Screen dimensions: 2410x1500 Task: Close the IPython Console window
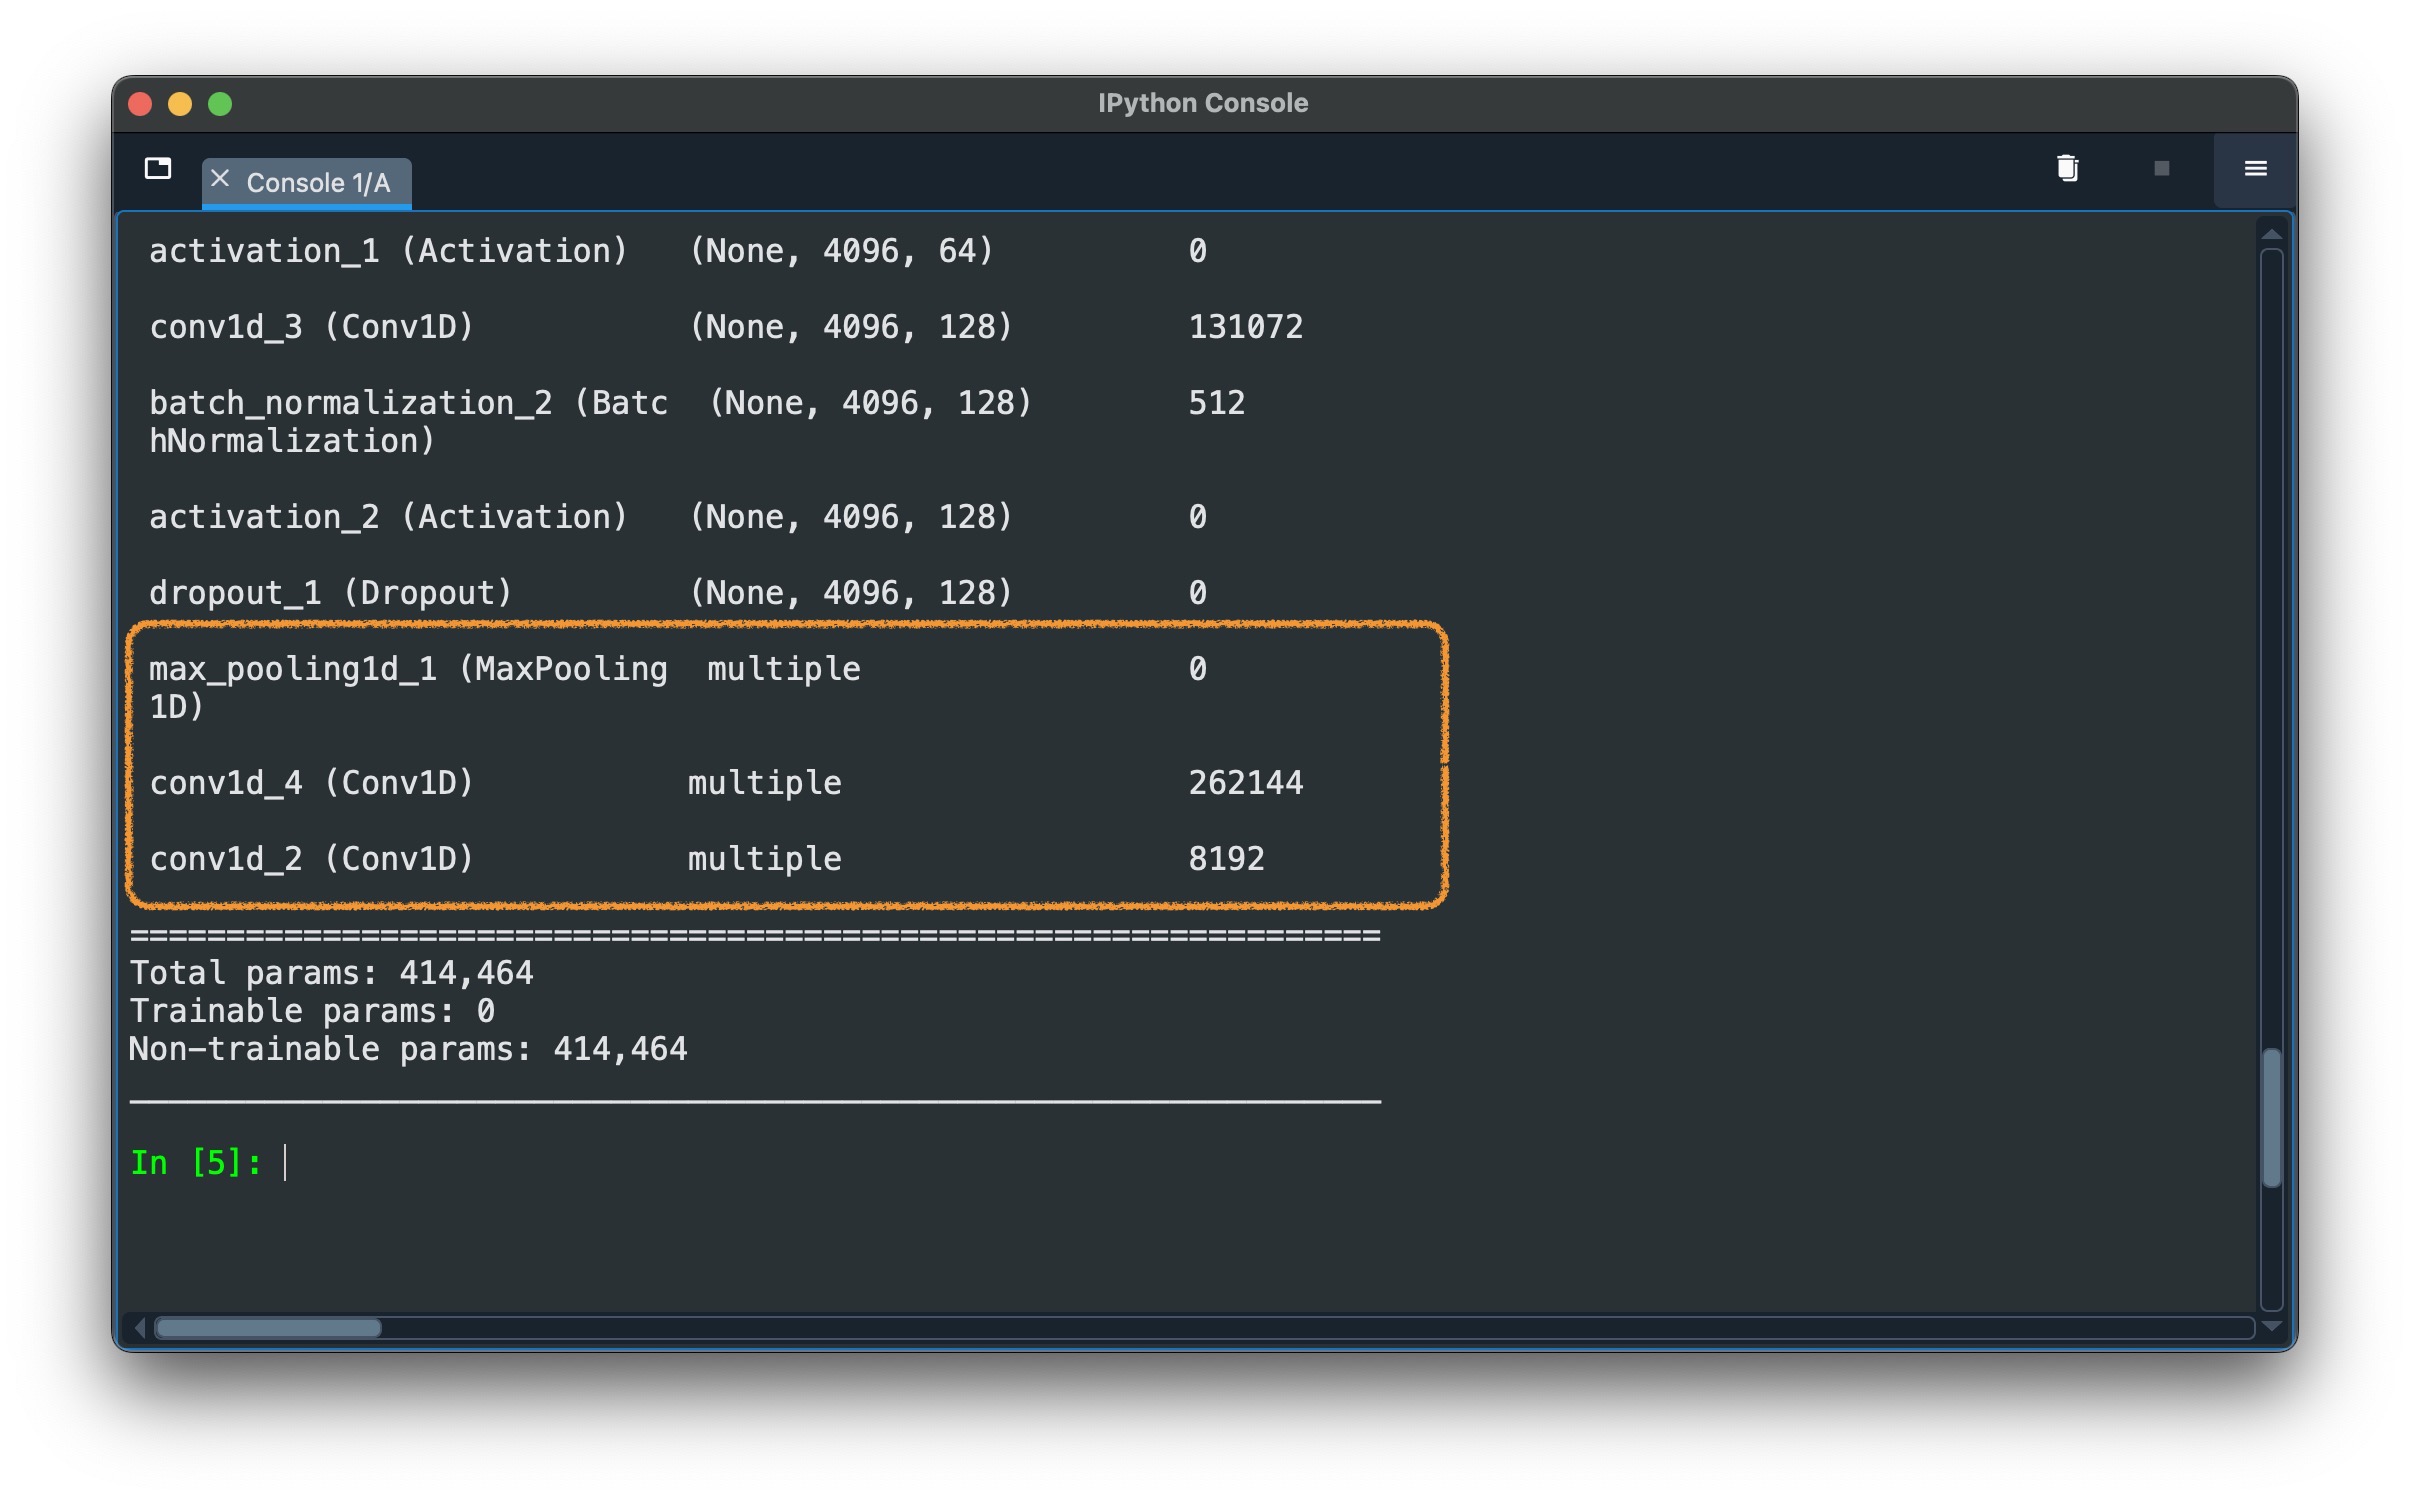tap(141, 104)
